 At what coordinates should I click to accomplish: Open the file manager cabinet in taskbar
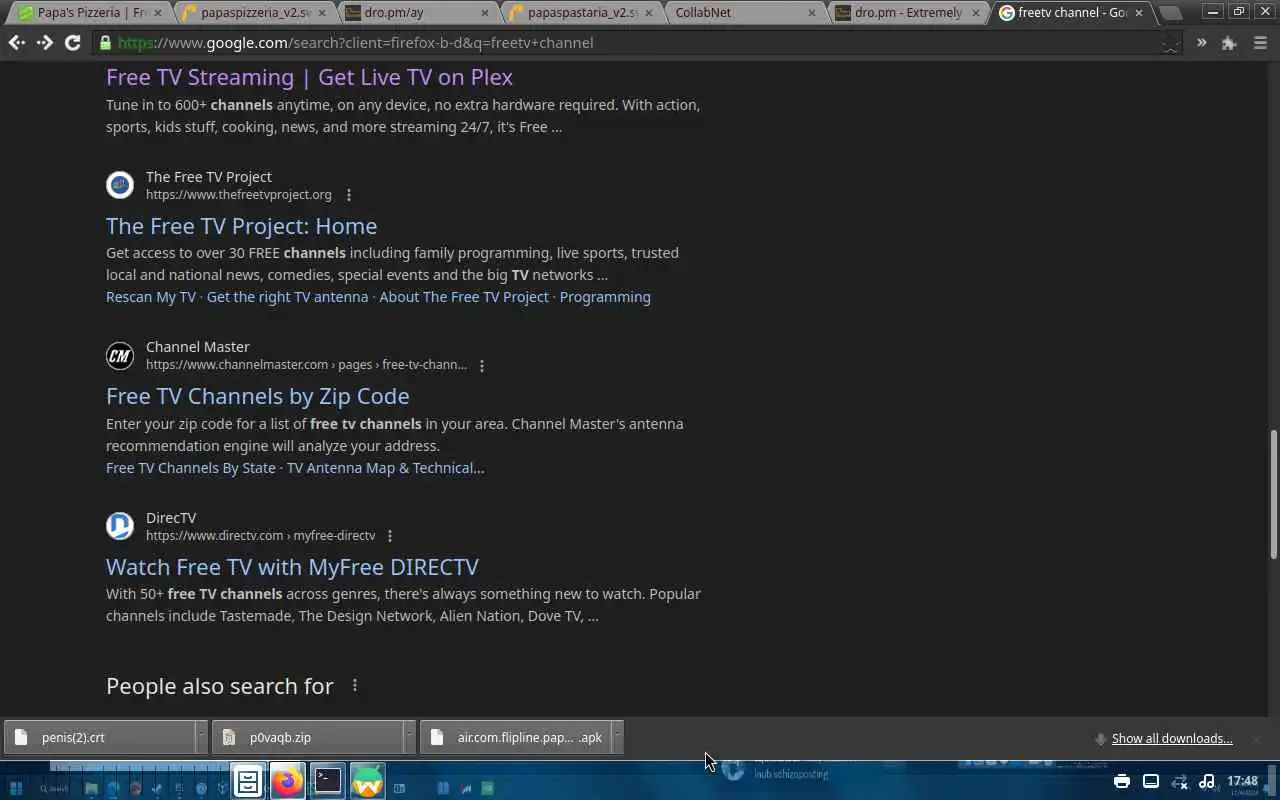coord(248,781)
